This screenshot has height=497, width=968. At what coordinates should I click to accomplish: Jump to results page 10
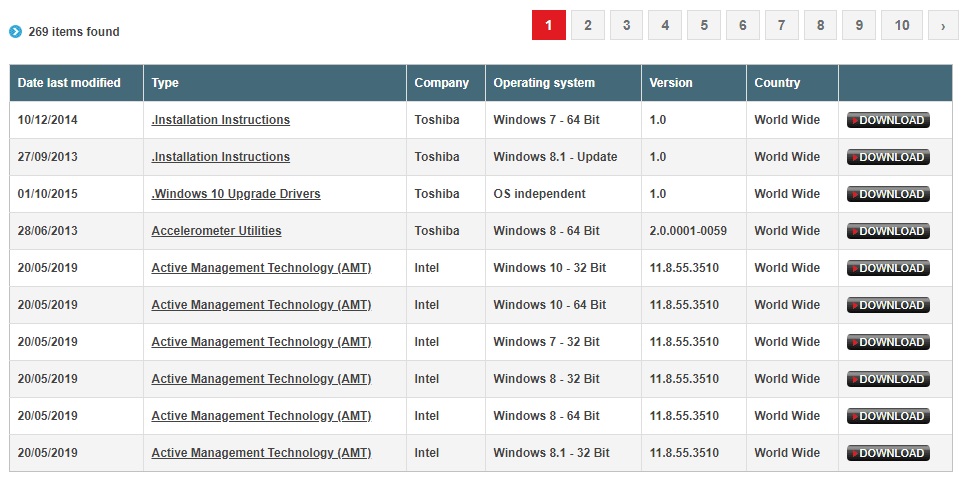901,25
